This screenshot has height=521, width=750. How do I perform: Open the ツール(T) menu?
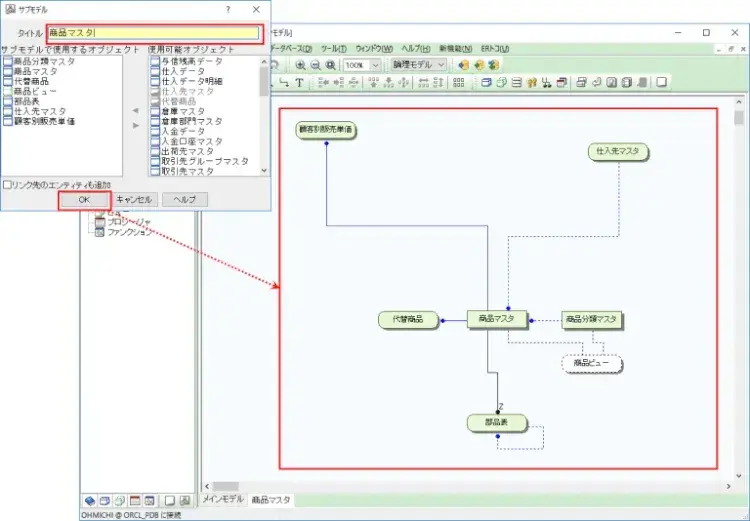click(x=334, y=48)
